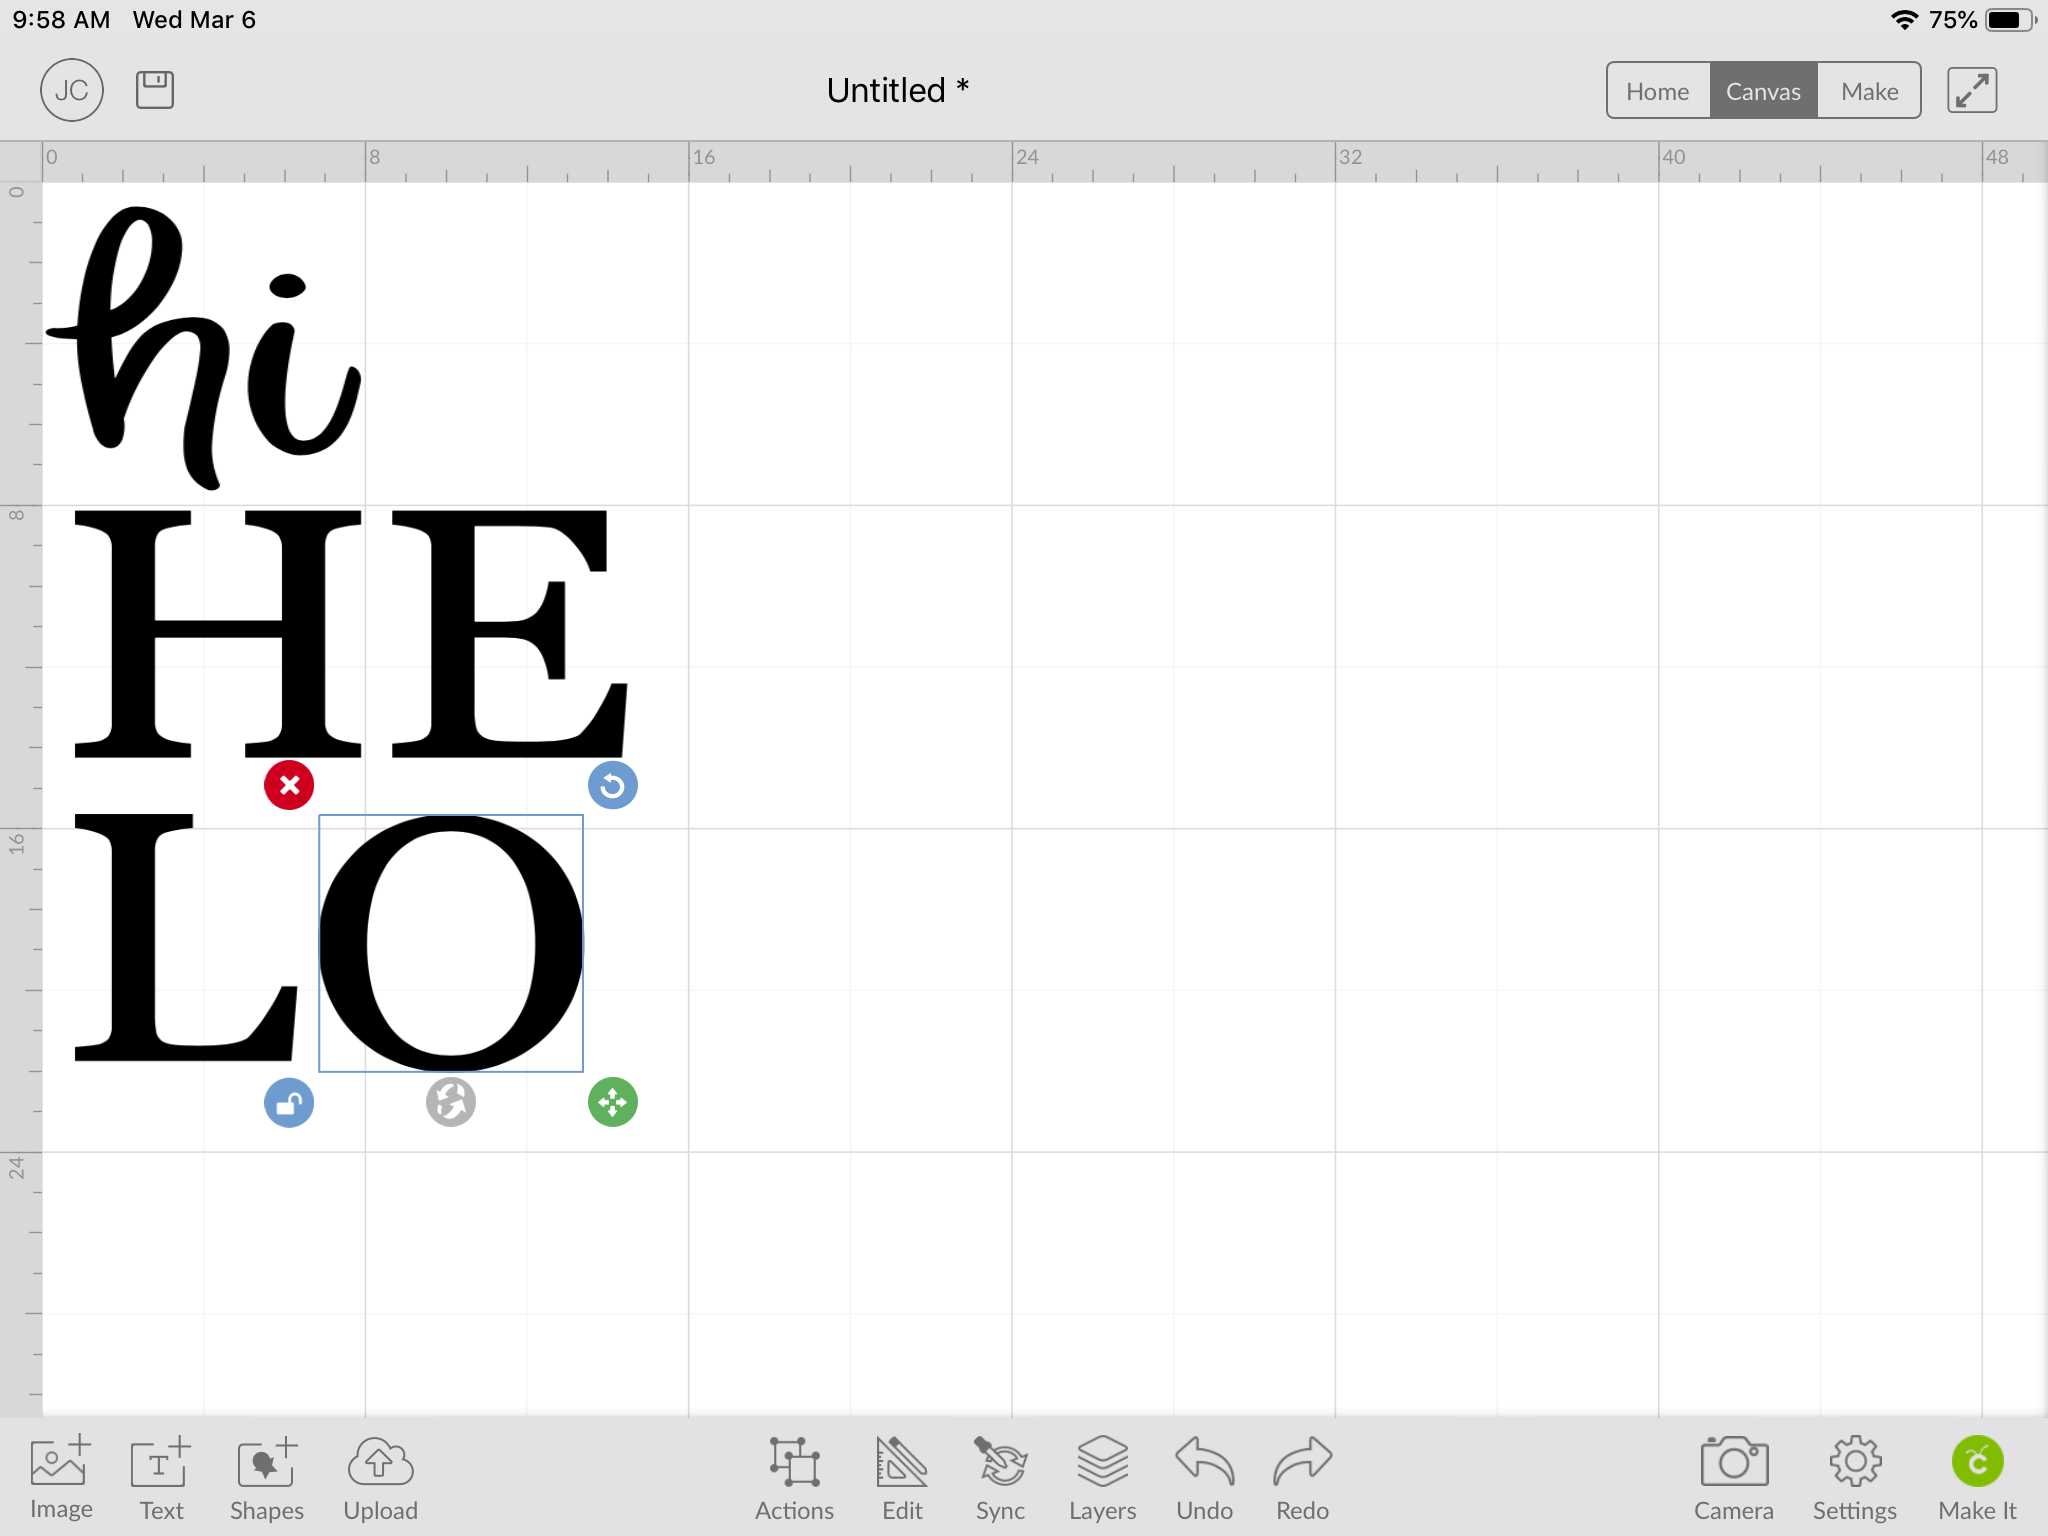Open the JC profile avatar
The width and height of the screenshot is (2048, 1536).
click(x=72, y=90)
